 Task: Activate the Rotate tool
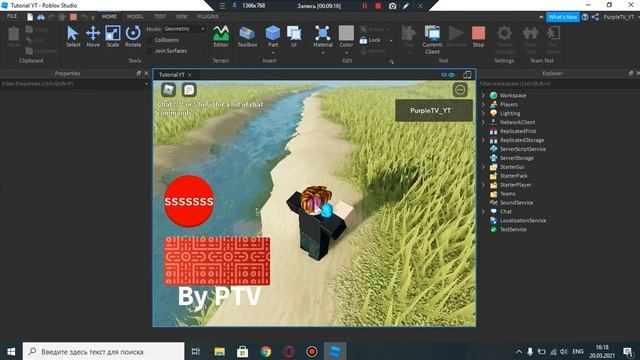133,36
